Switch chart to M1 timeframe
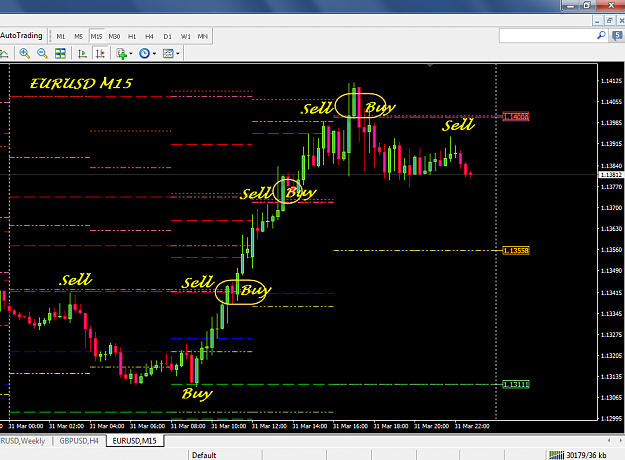625x460 pixels. pyautogui.click(x=61, y=36)
